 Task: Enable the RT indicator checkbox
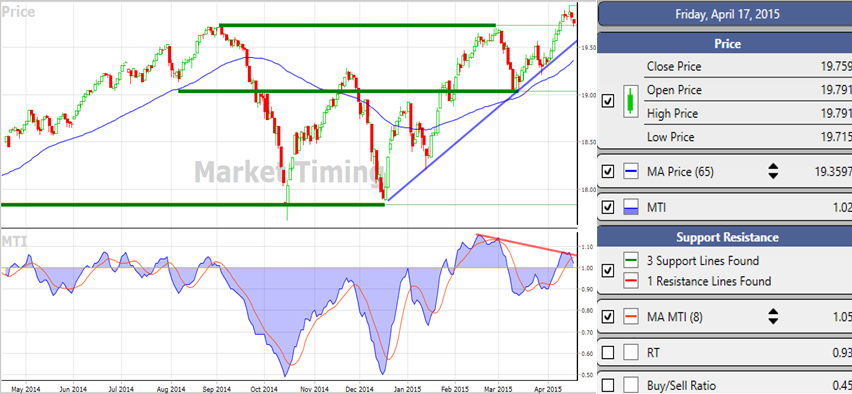click(x=609, y=353)
